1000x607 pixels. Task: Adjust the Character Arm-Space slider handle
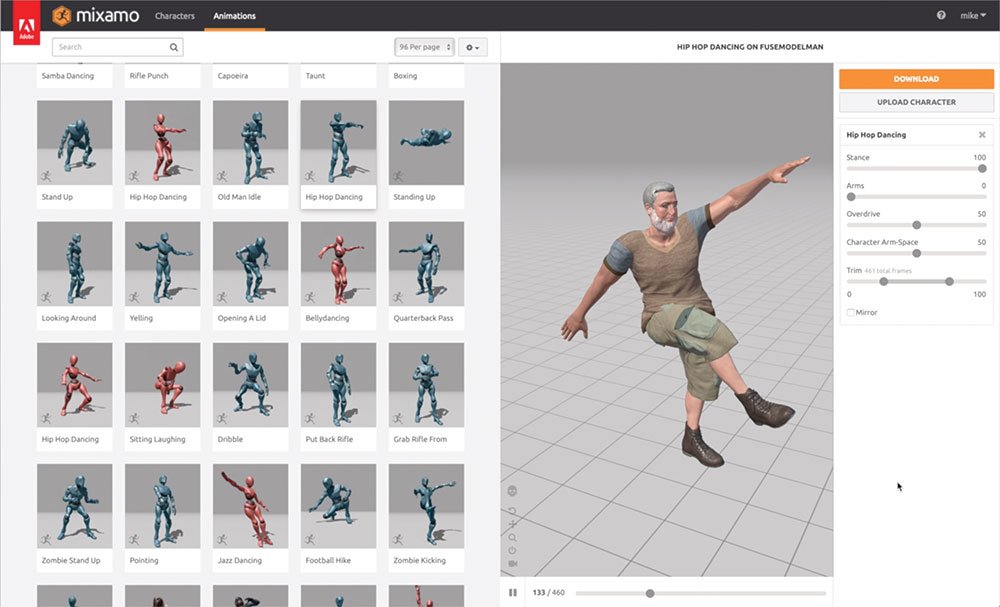point(916,253)
